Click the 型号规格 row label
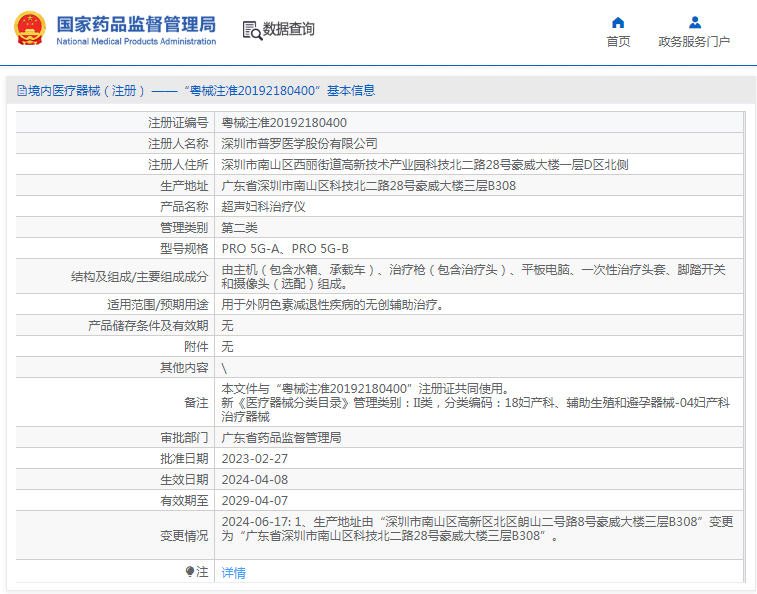 (x=184, y=249)
